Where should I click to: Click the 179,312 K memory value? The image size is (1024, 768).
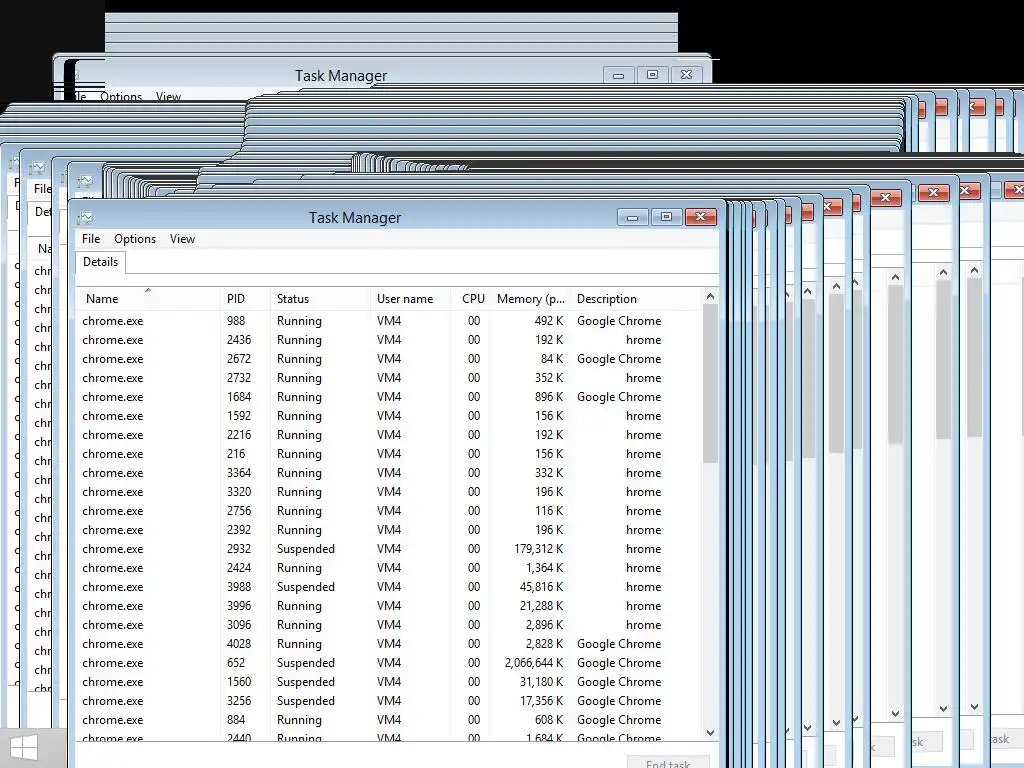(538, 549)
